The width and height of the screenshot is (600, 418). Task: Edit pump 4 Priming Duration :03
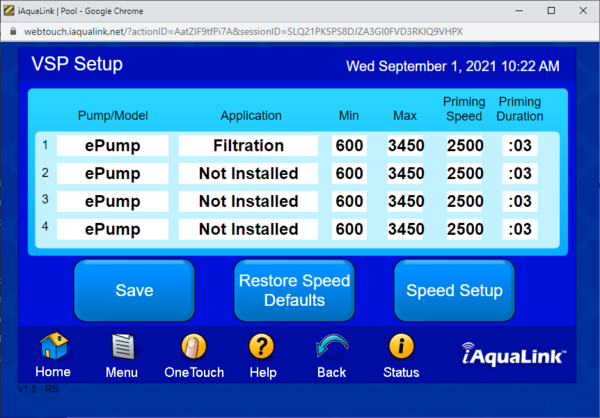pyautogui.click(x=520, y=229)
